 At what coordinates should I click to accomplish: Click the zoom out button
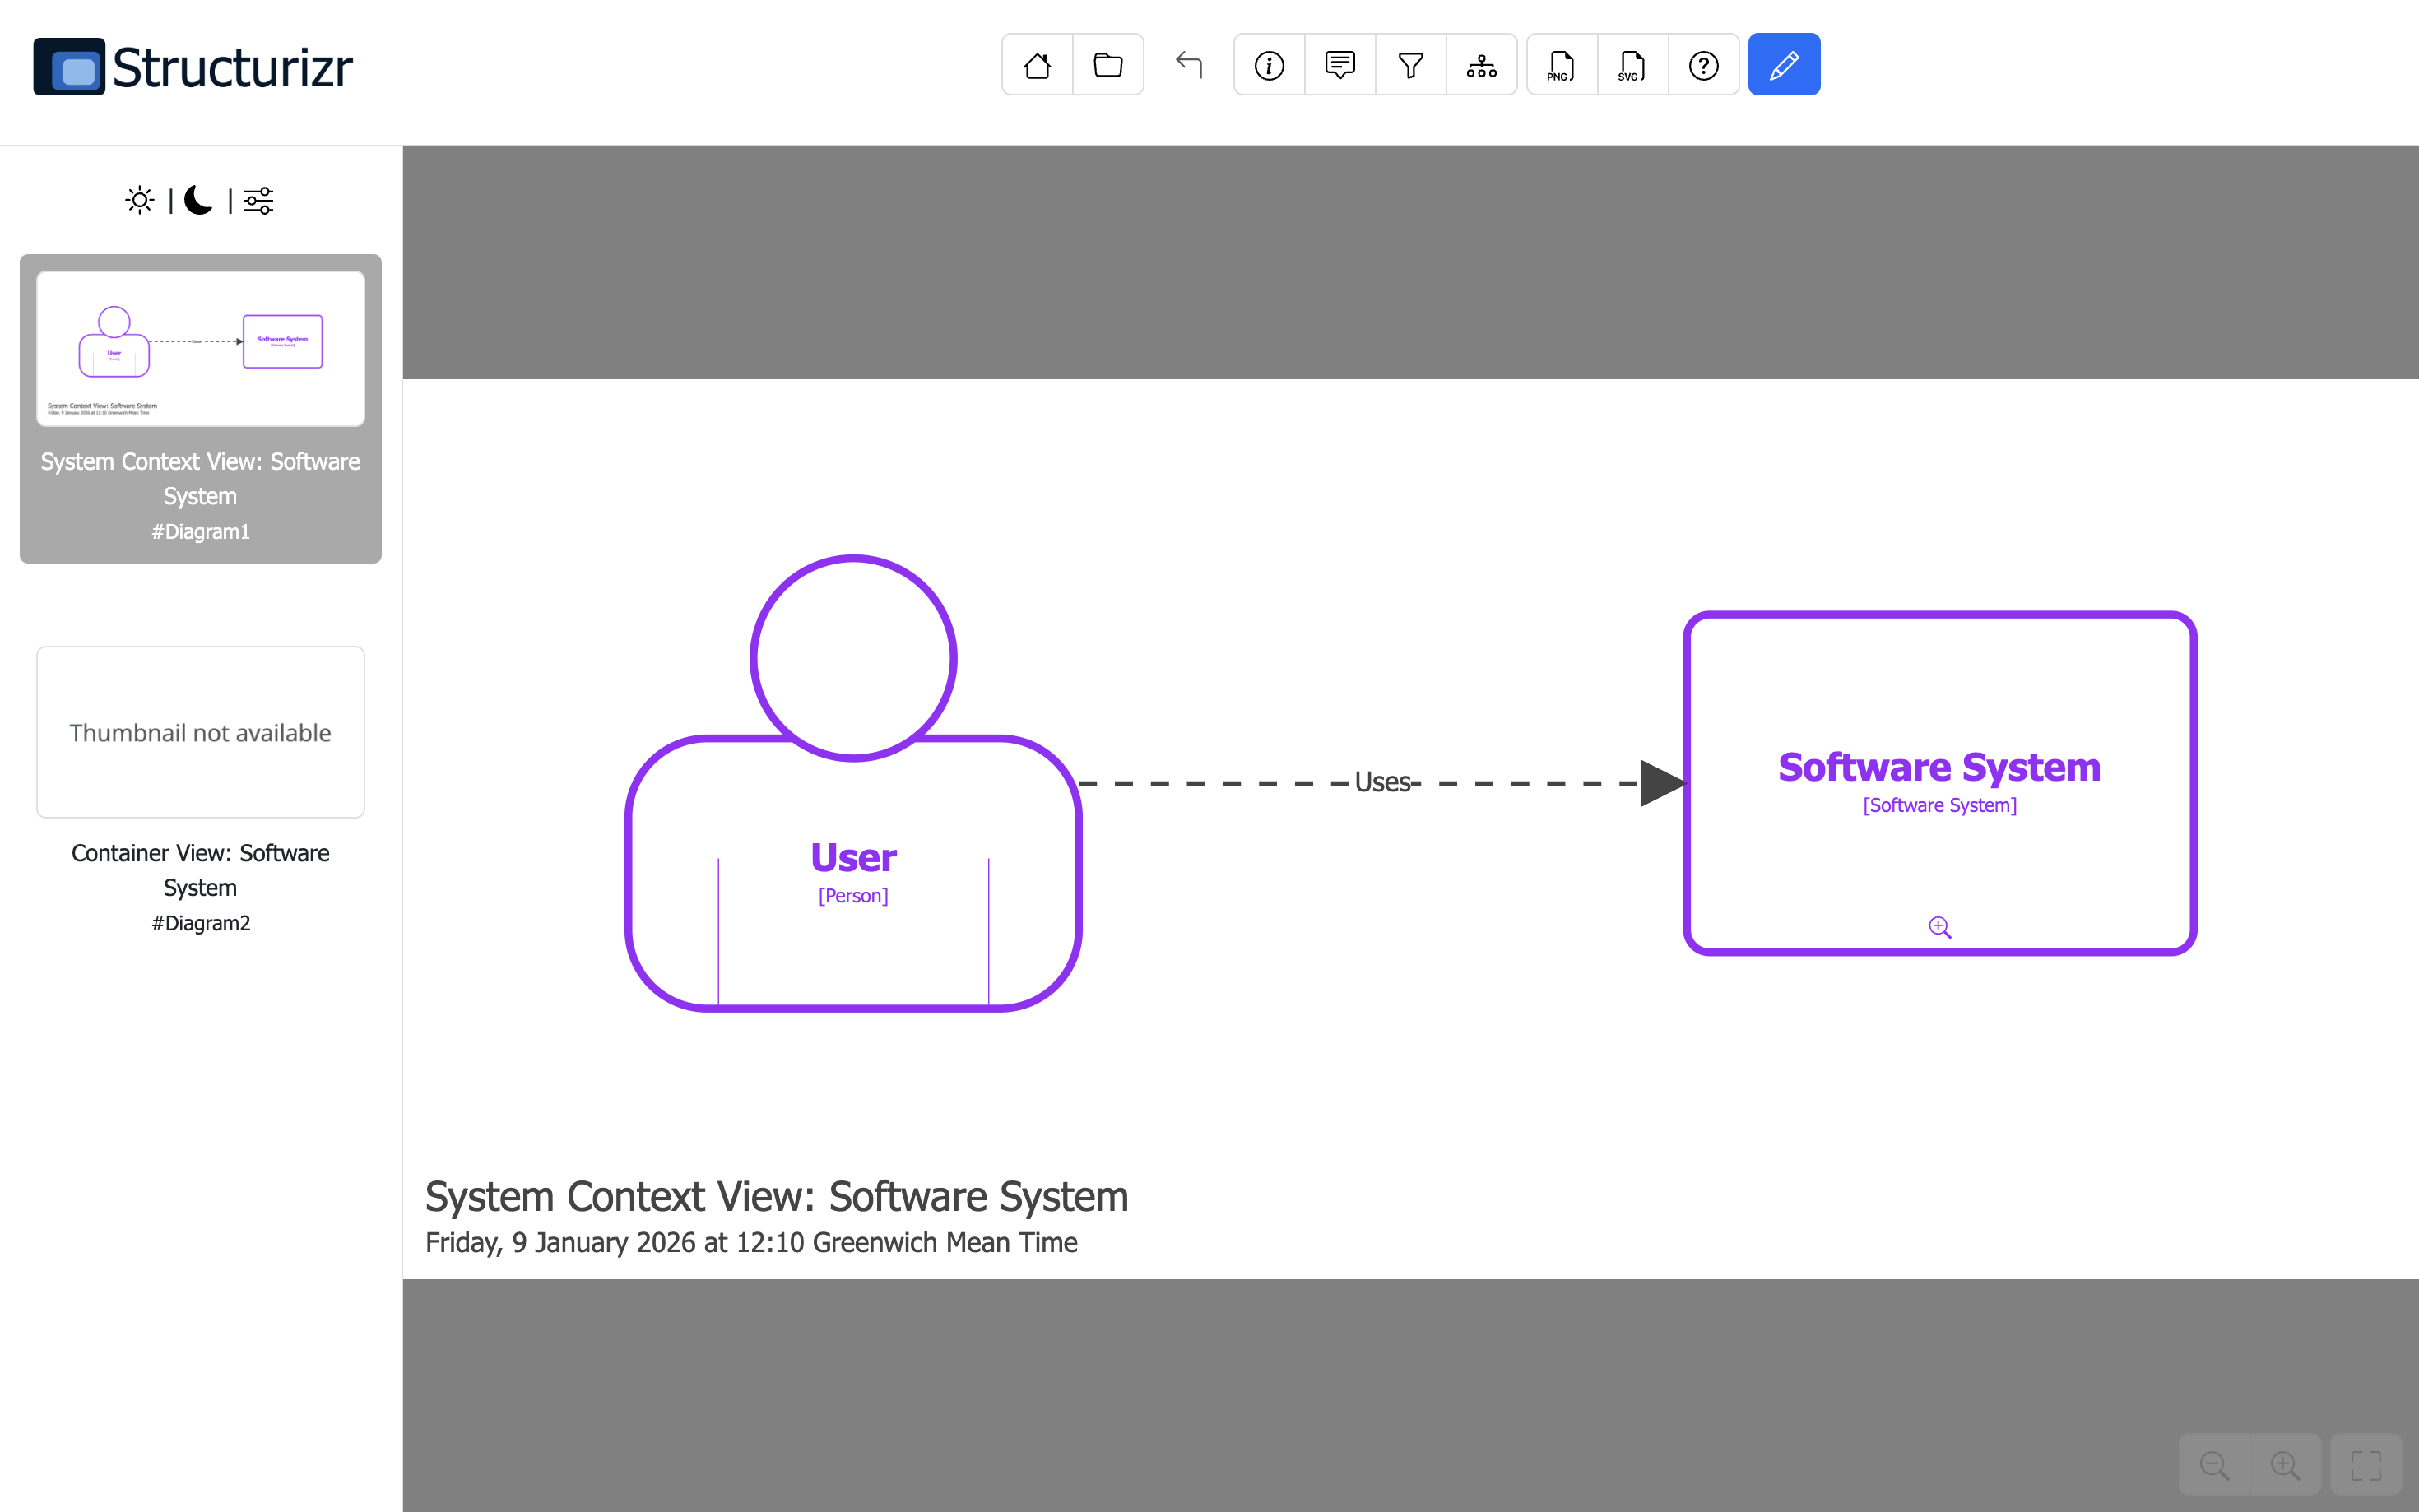pos(2214,1465)
